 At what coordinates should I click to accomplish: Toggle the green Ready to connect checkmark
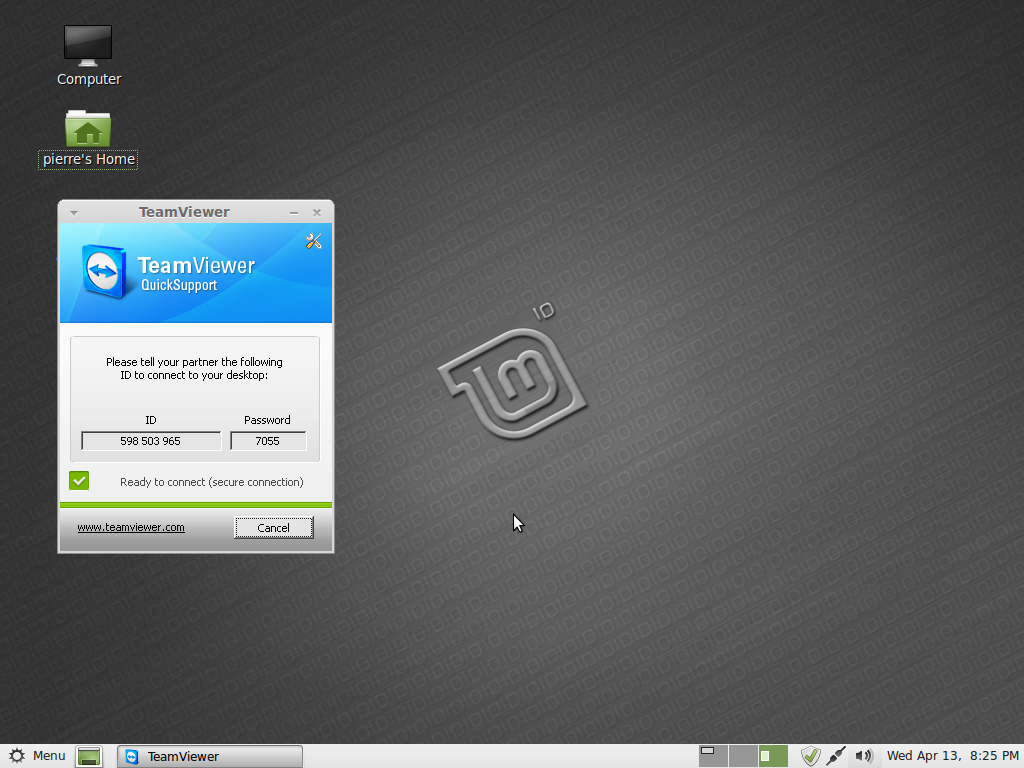click(x=79, y=480)
